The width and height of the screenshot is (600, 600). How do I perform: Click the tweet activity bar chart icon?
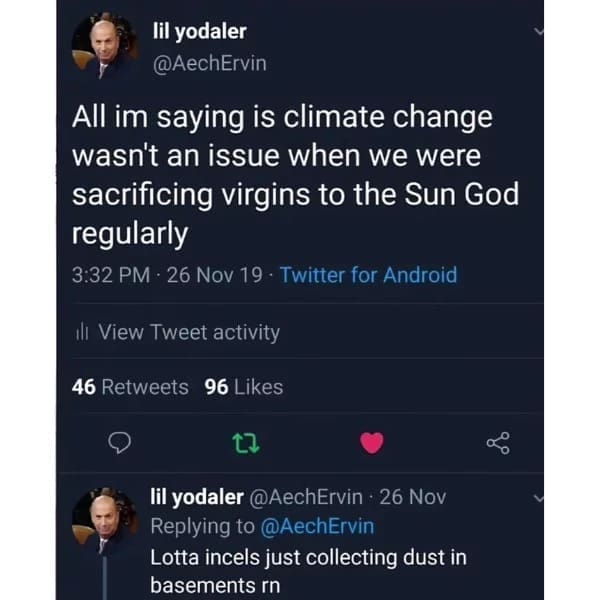pyautogui.click(x=85, y=332)
